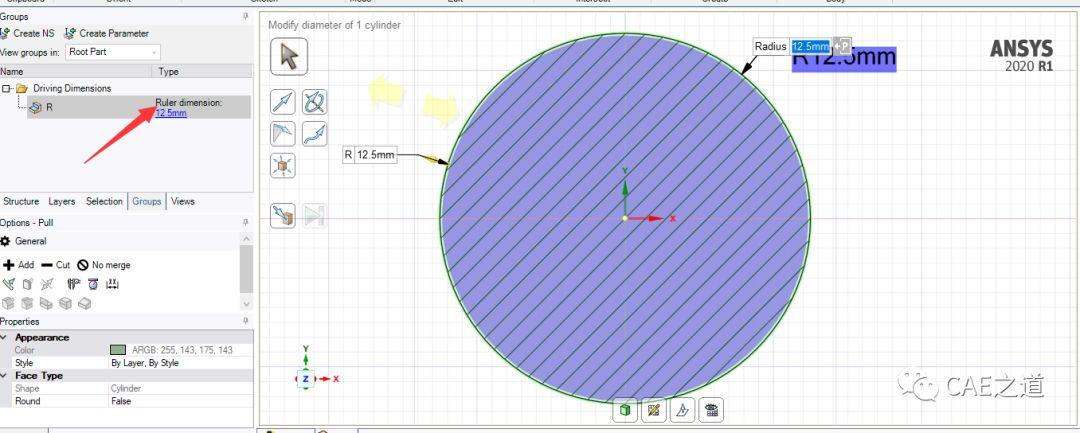
Task: Click the second gray box icon in Pull options
Action: point(28,303)
